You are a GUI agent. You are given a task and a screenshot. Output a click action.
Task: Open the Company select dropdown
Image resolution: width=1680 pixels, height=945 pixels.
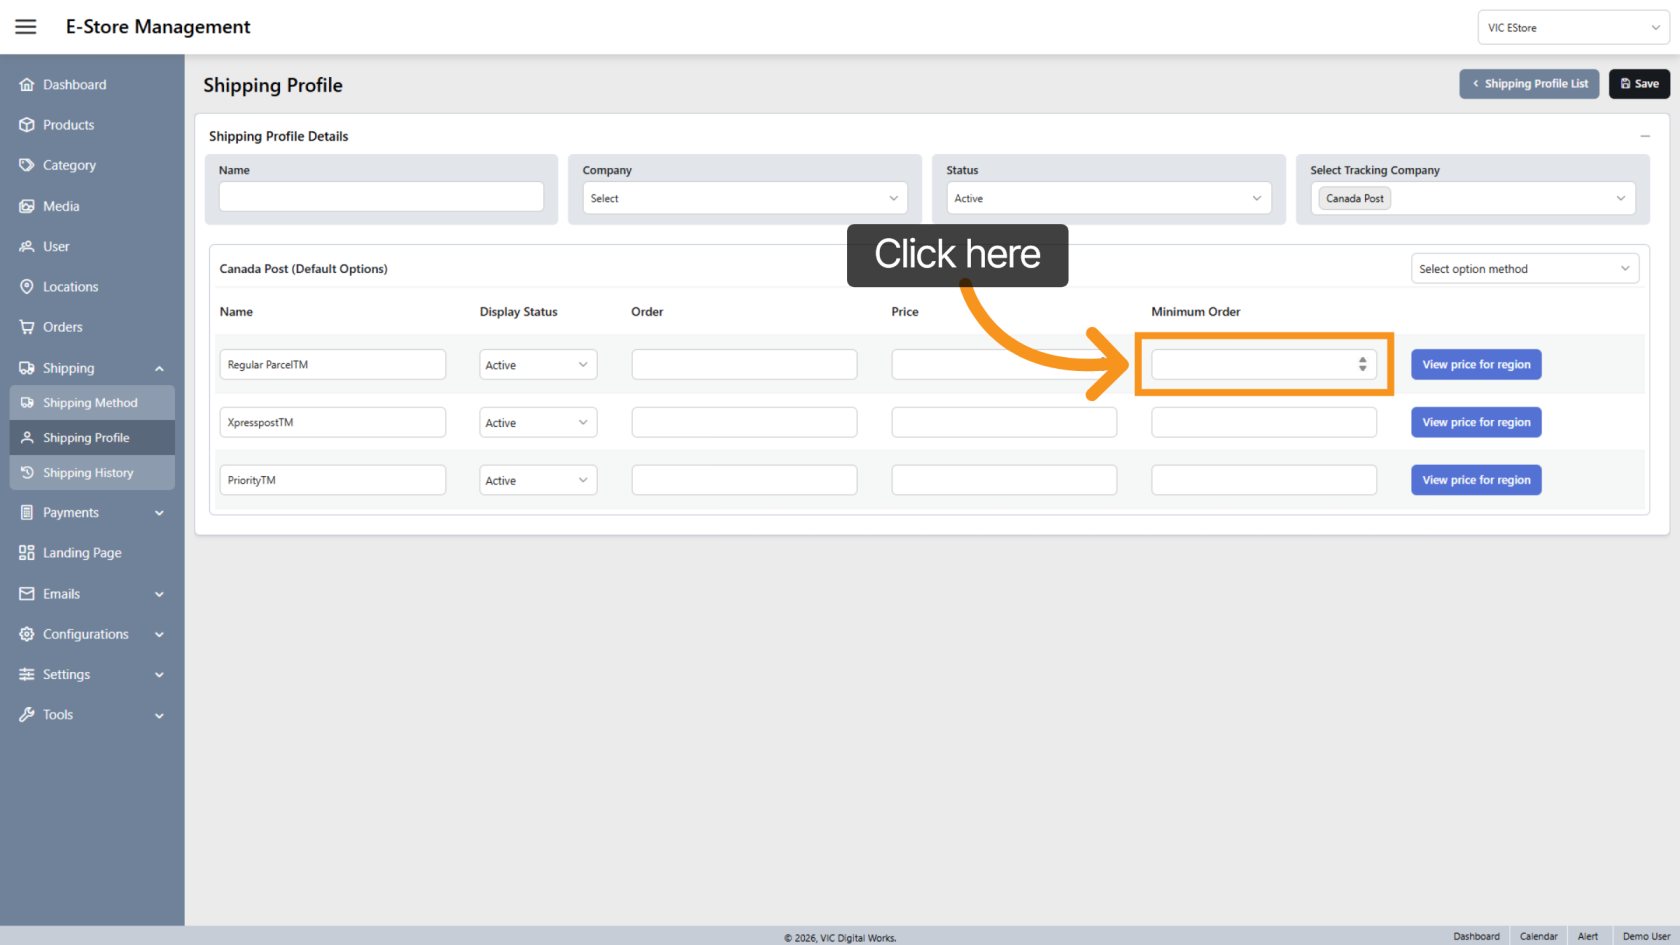click(744, 198)
